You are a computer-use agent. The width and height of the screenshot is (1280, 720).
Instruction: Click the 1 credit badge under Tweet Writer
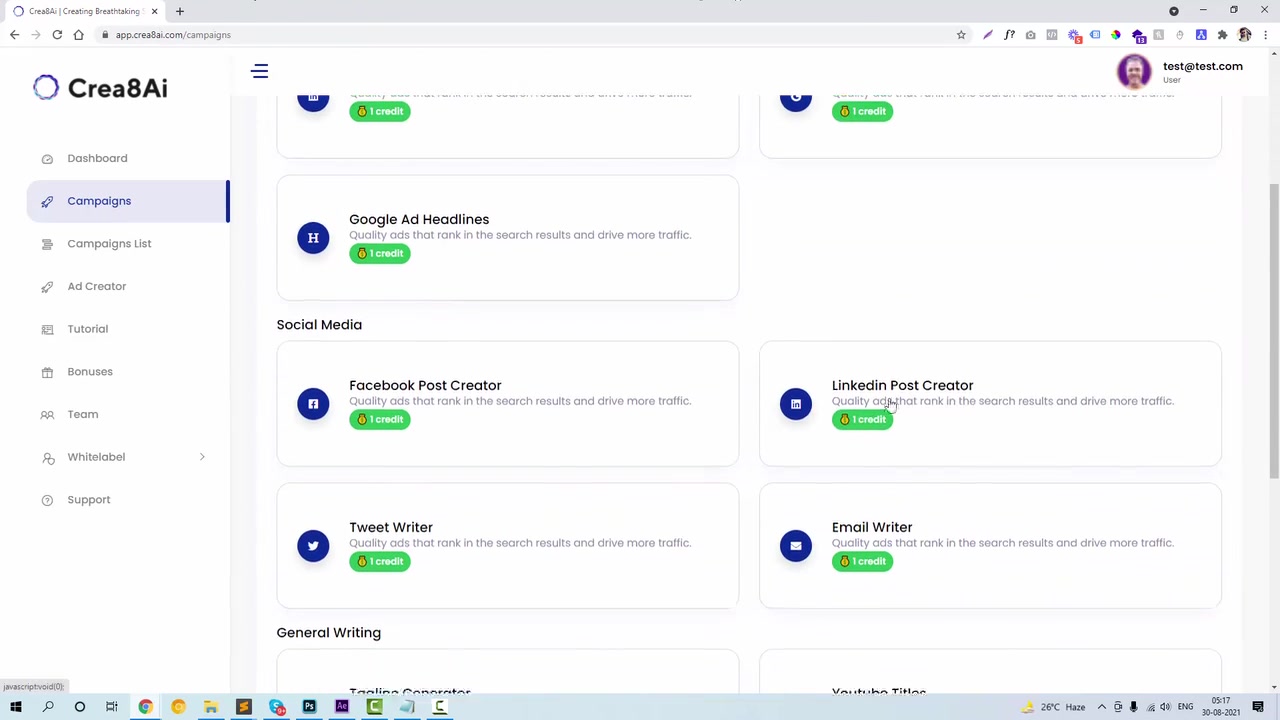coord(380,562)
